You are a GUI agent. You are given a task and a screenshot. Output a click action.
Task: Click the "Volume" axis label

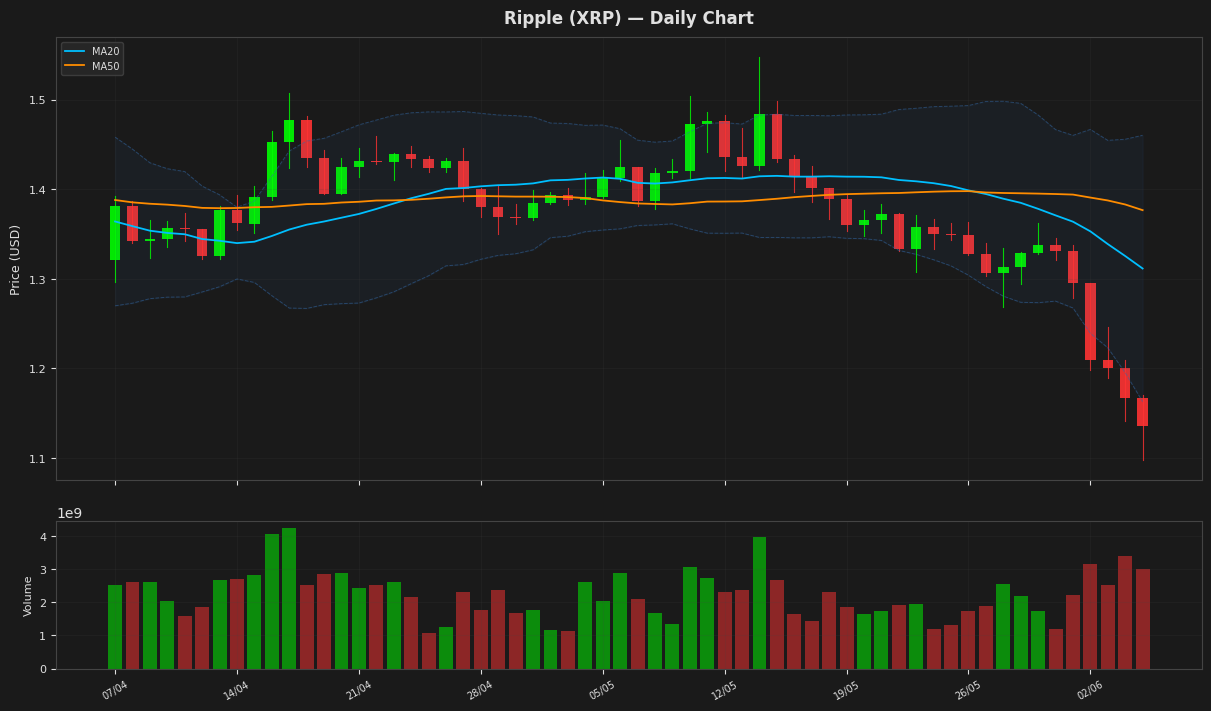tap(28, 595)
